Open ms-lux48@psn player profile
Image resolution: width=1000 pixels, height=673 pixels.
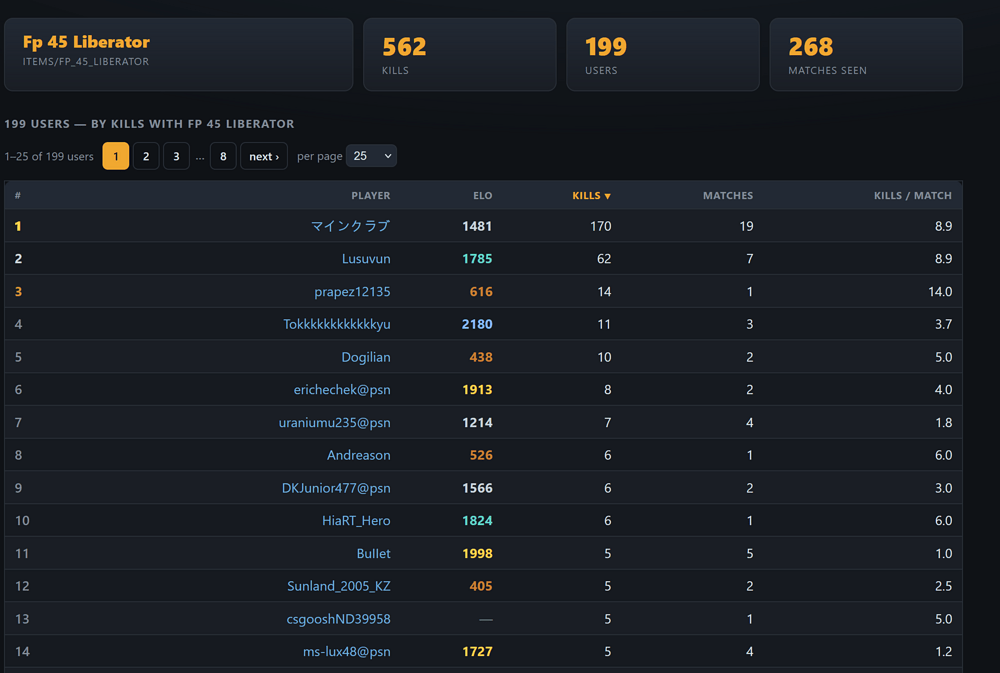[x=346, y=652]
